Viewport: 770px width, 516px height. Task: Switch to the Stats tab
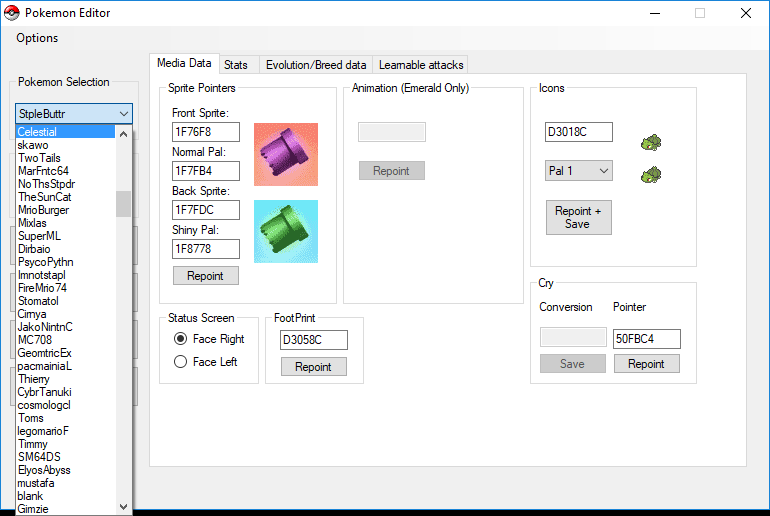pos(236,65)
